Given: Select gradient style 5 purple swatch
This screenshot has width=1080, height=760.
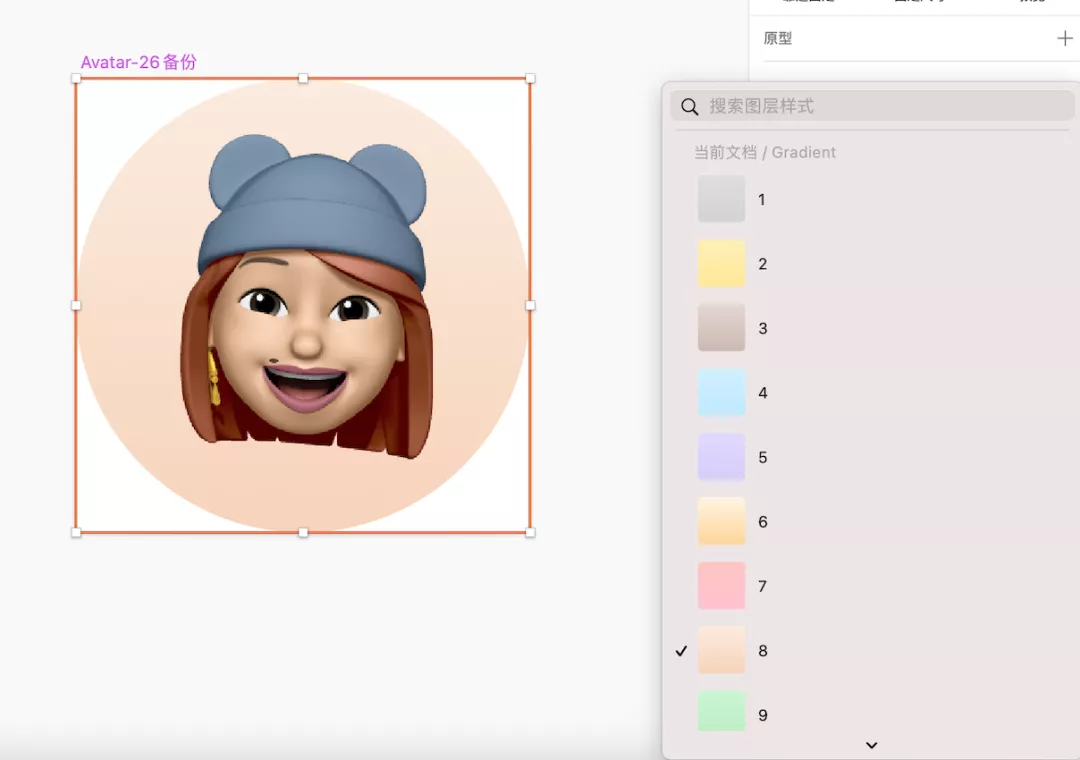Looking at the screenshot, I should 721,457.
